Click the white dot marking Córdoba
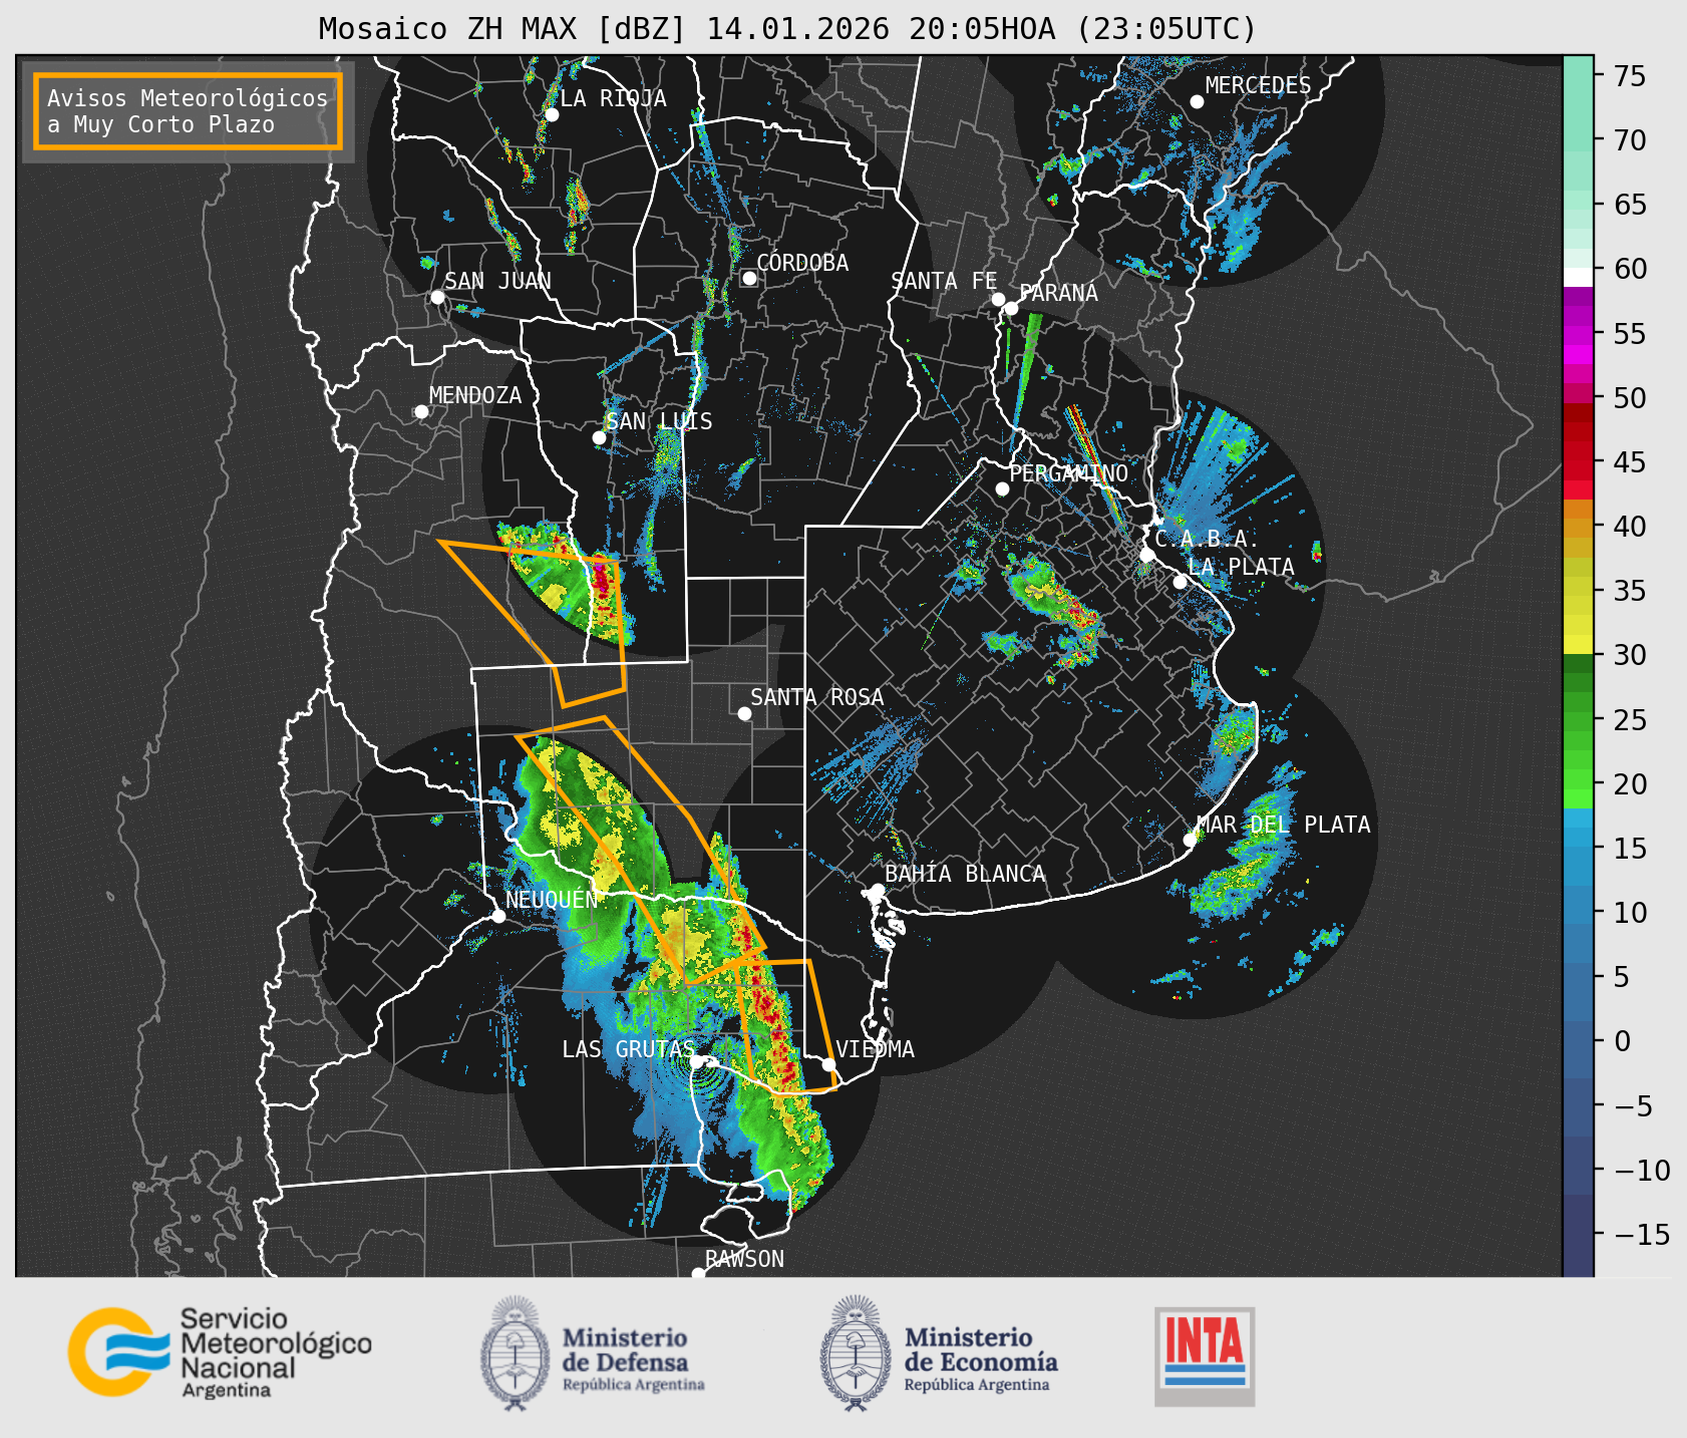 coord(749,278)
